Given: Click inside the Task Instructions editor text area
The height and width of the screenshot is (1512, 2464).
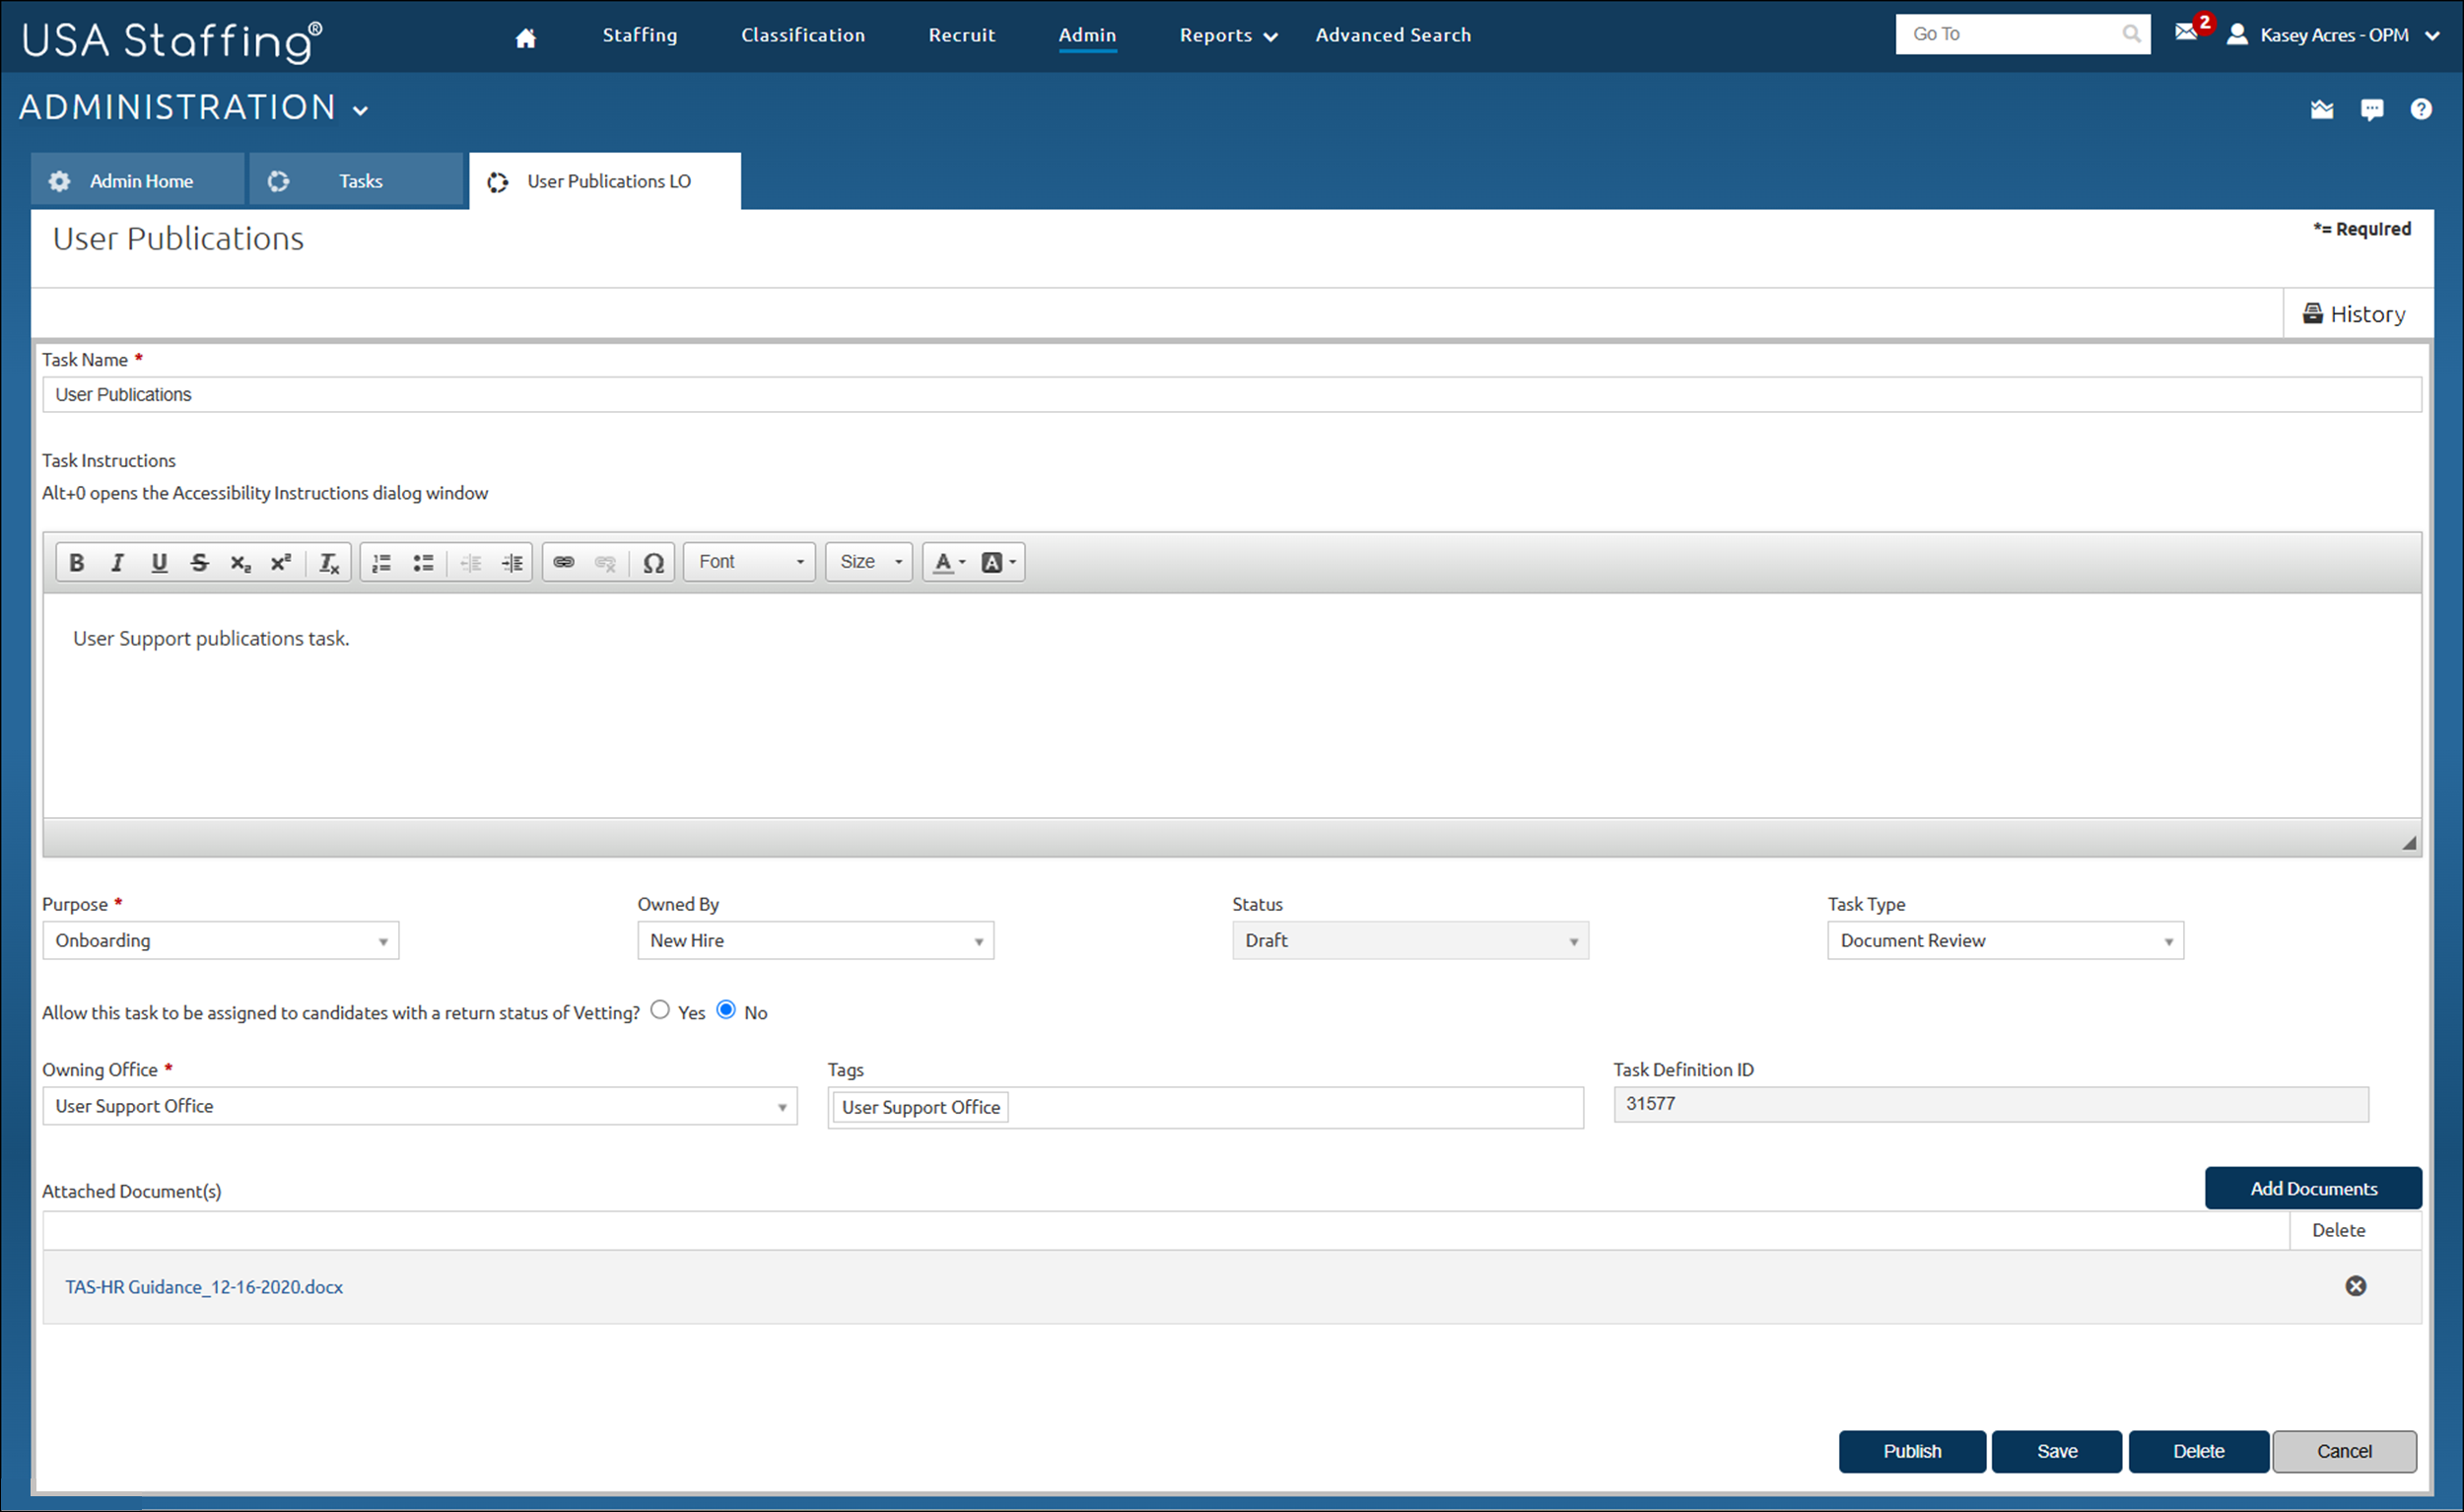Looking at the screenshot, I should [1232, 706].
